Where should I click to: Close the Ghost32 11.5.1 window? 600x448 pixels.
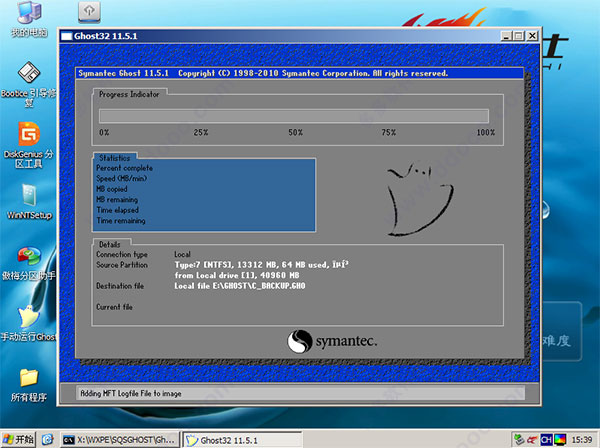[532, 36]
